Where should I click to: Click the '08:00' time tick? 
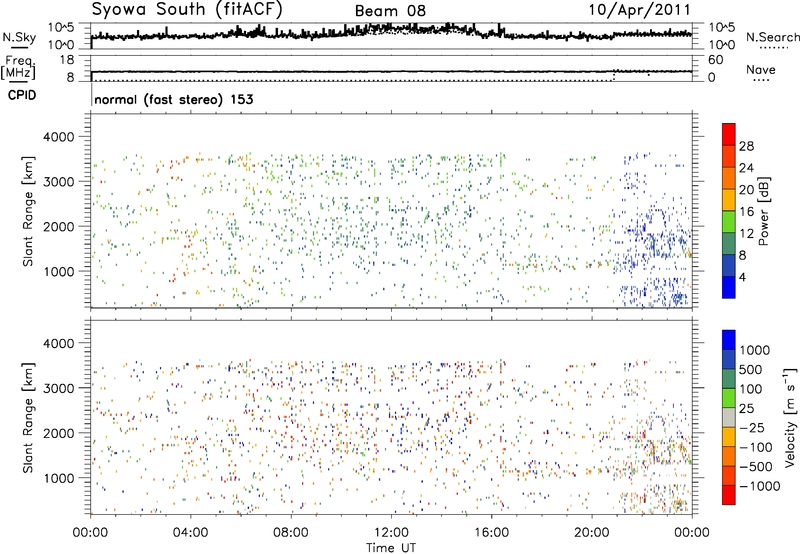click(x=291, y=533)
